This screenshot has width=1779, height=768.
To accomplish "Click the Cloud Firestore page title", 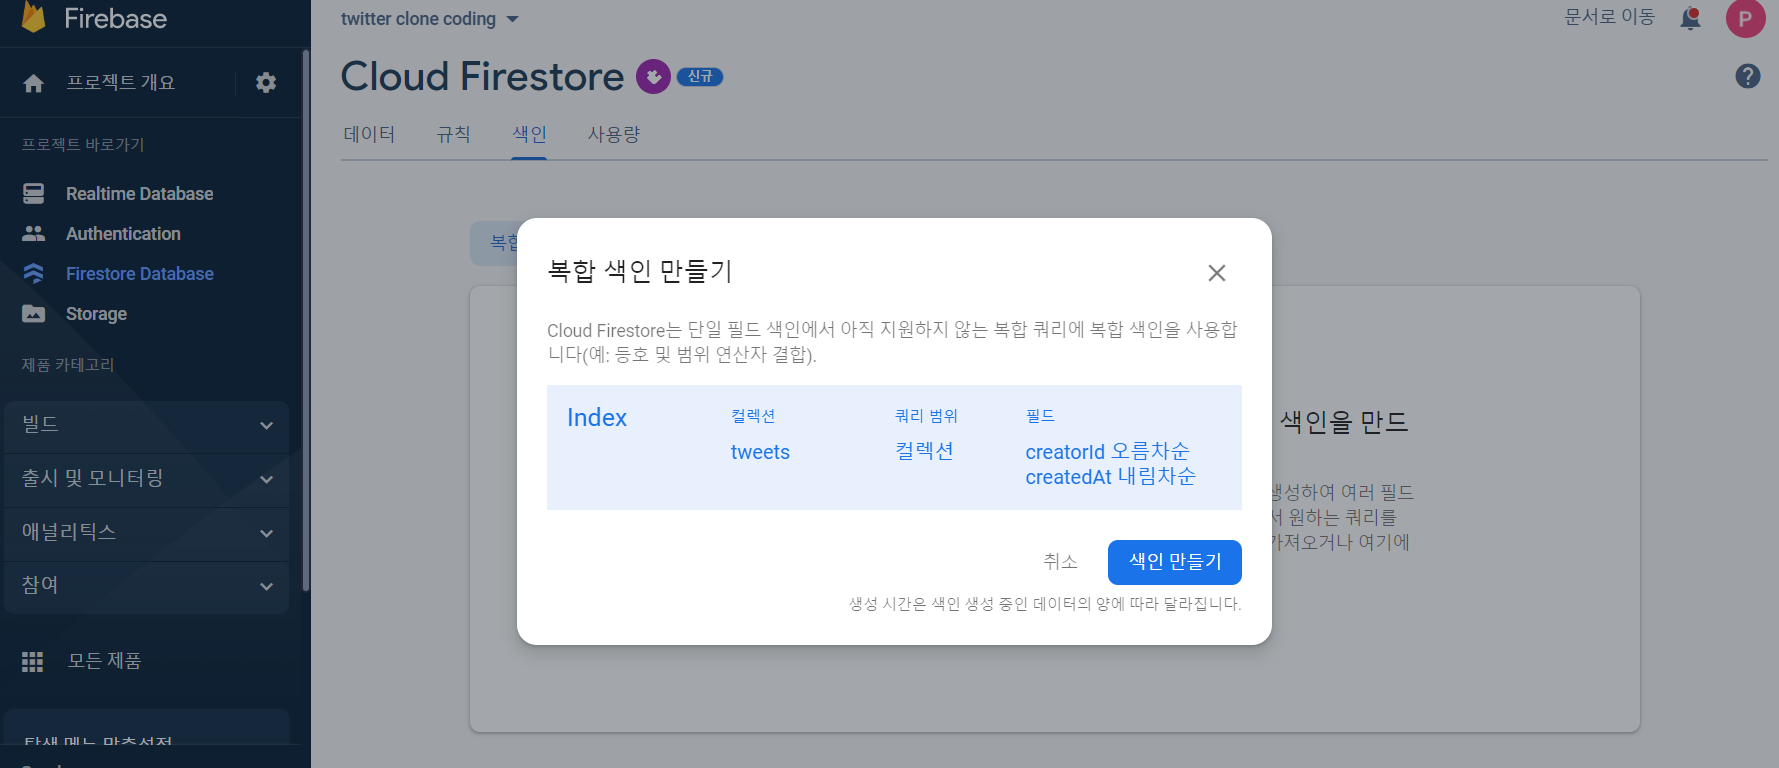I will coord(482,77).
